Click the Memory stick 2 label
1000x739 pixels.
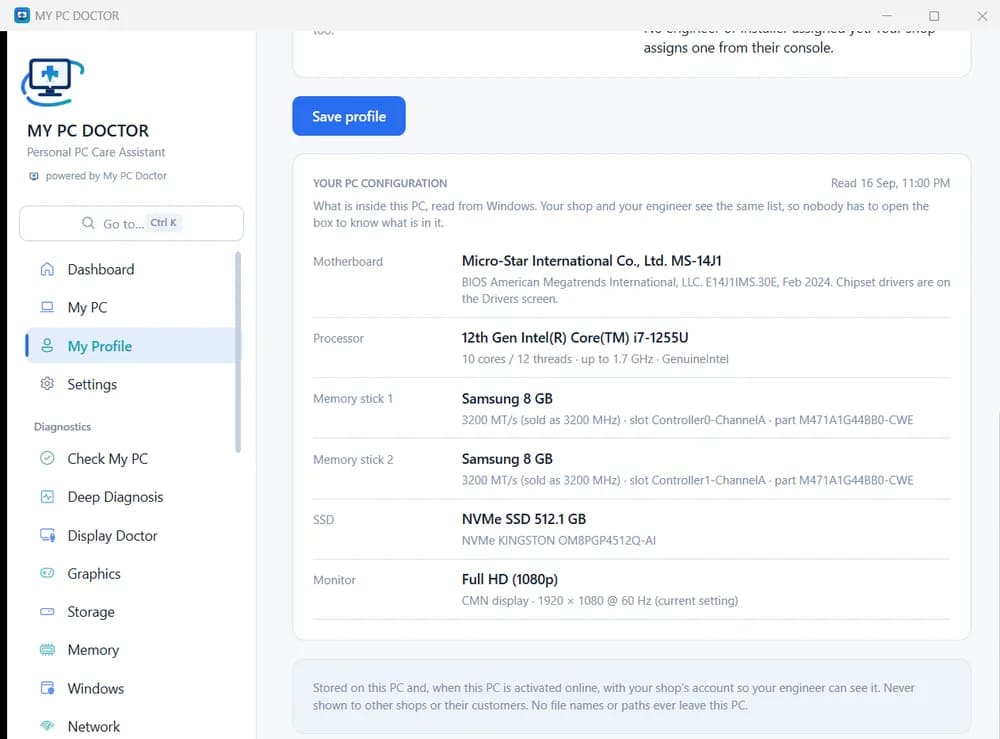pos(353,460)
